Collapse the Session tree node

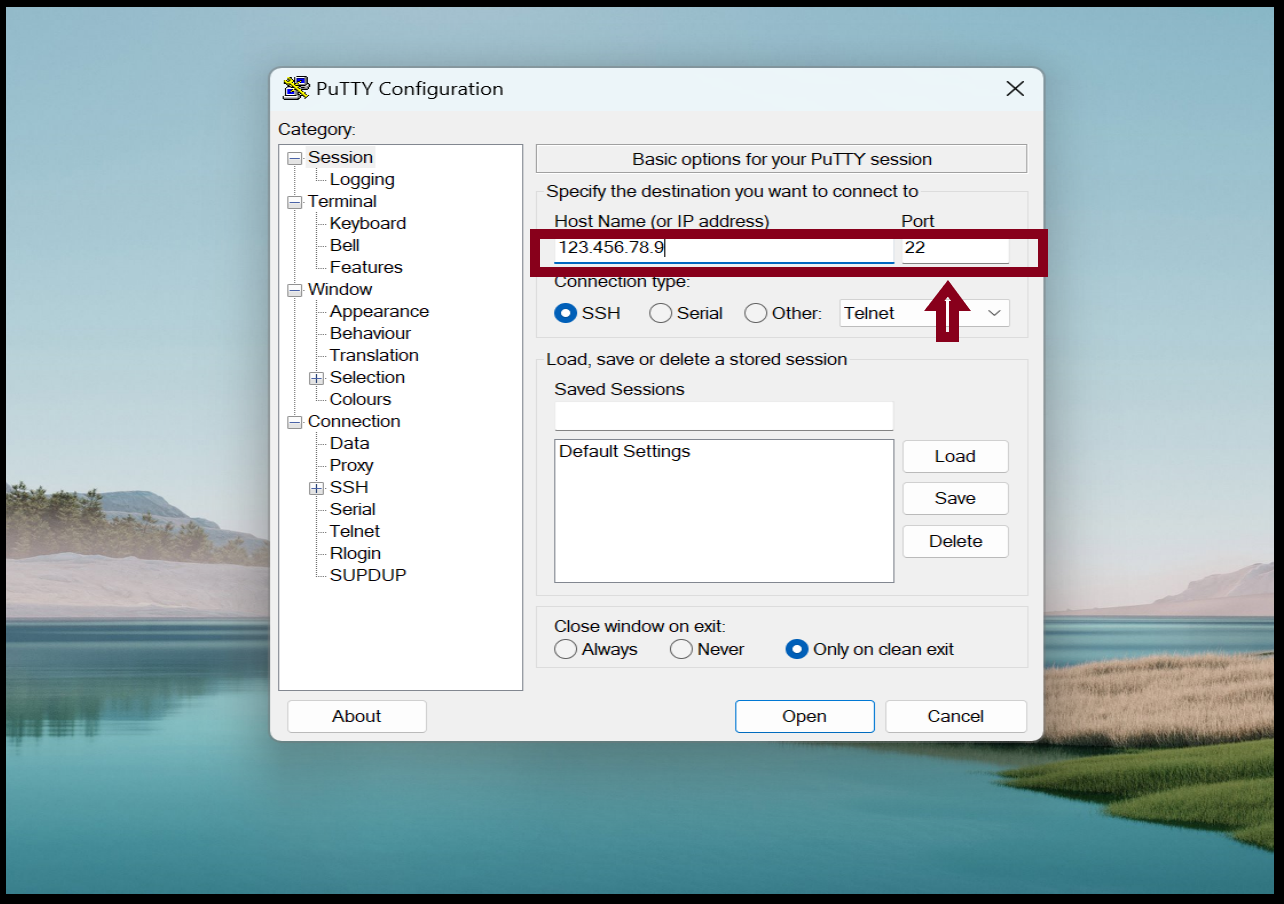point(294,158)
